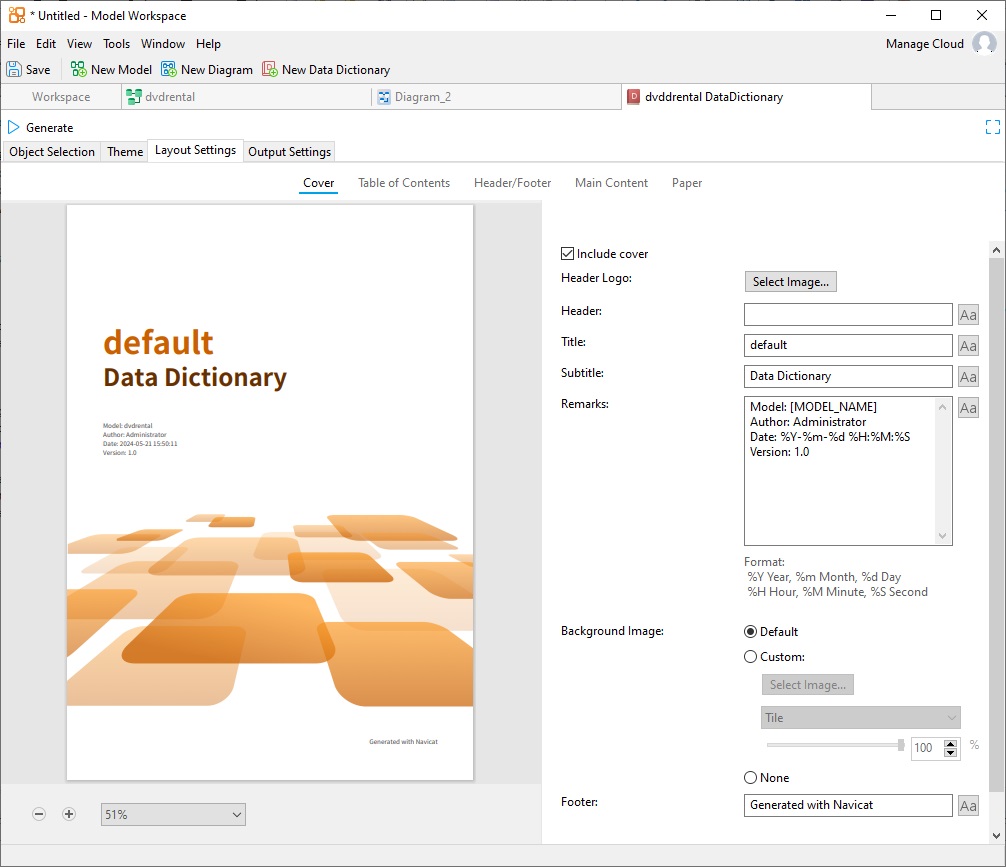1006x867 pixels.
Task: Click the Manage Cloud link
Action: click(925, 44)
